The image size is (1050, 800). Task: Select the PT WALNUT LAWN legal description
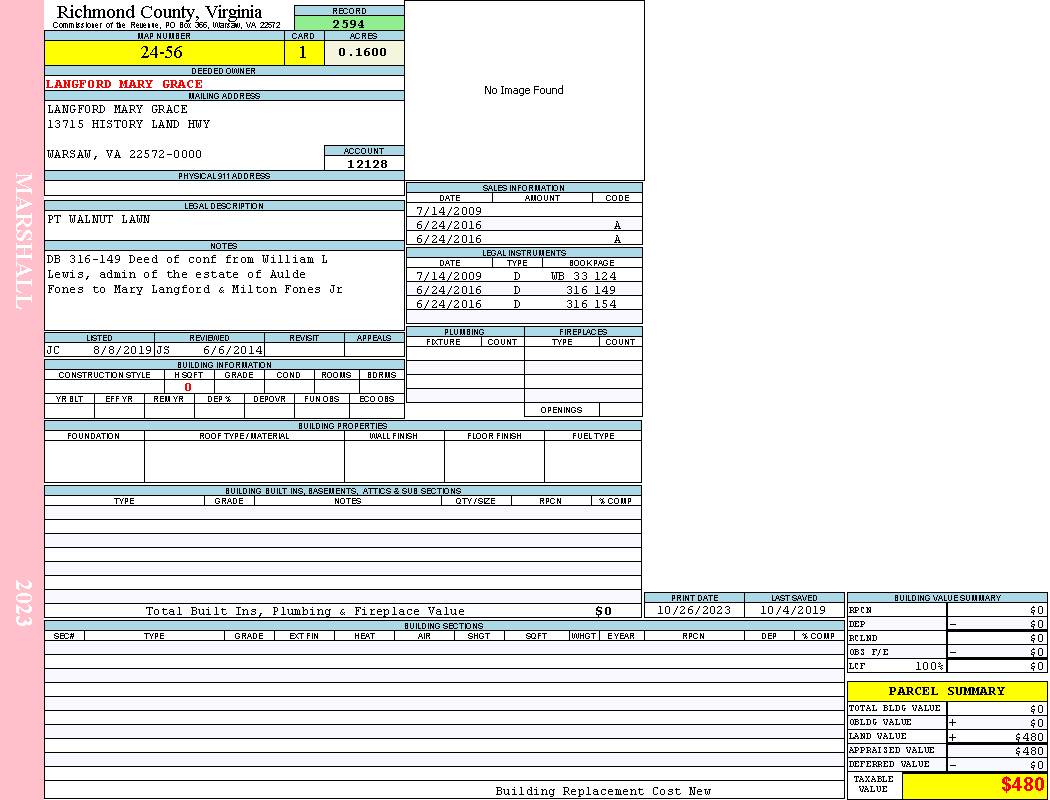pyautogui.click(x=99, y=219)
